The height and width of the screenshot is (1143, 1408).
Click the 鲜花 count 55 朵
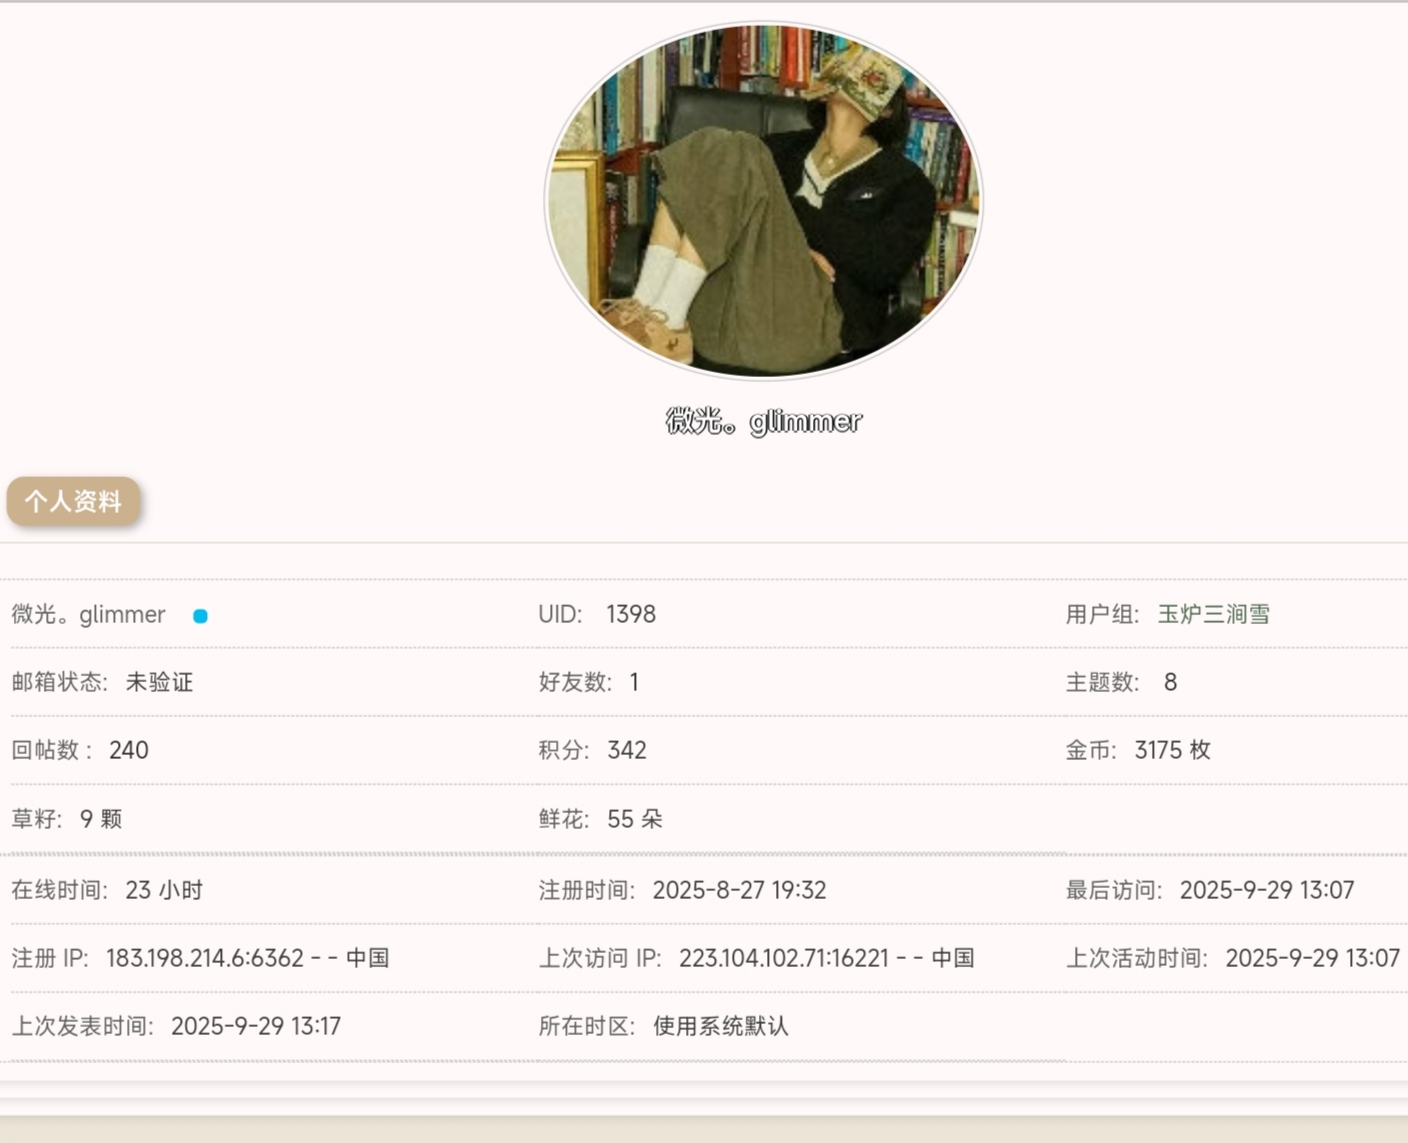(634, 819)
